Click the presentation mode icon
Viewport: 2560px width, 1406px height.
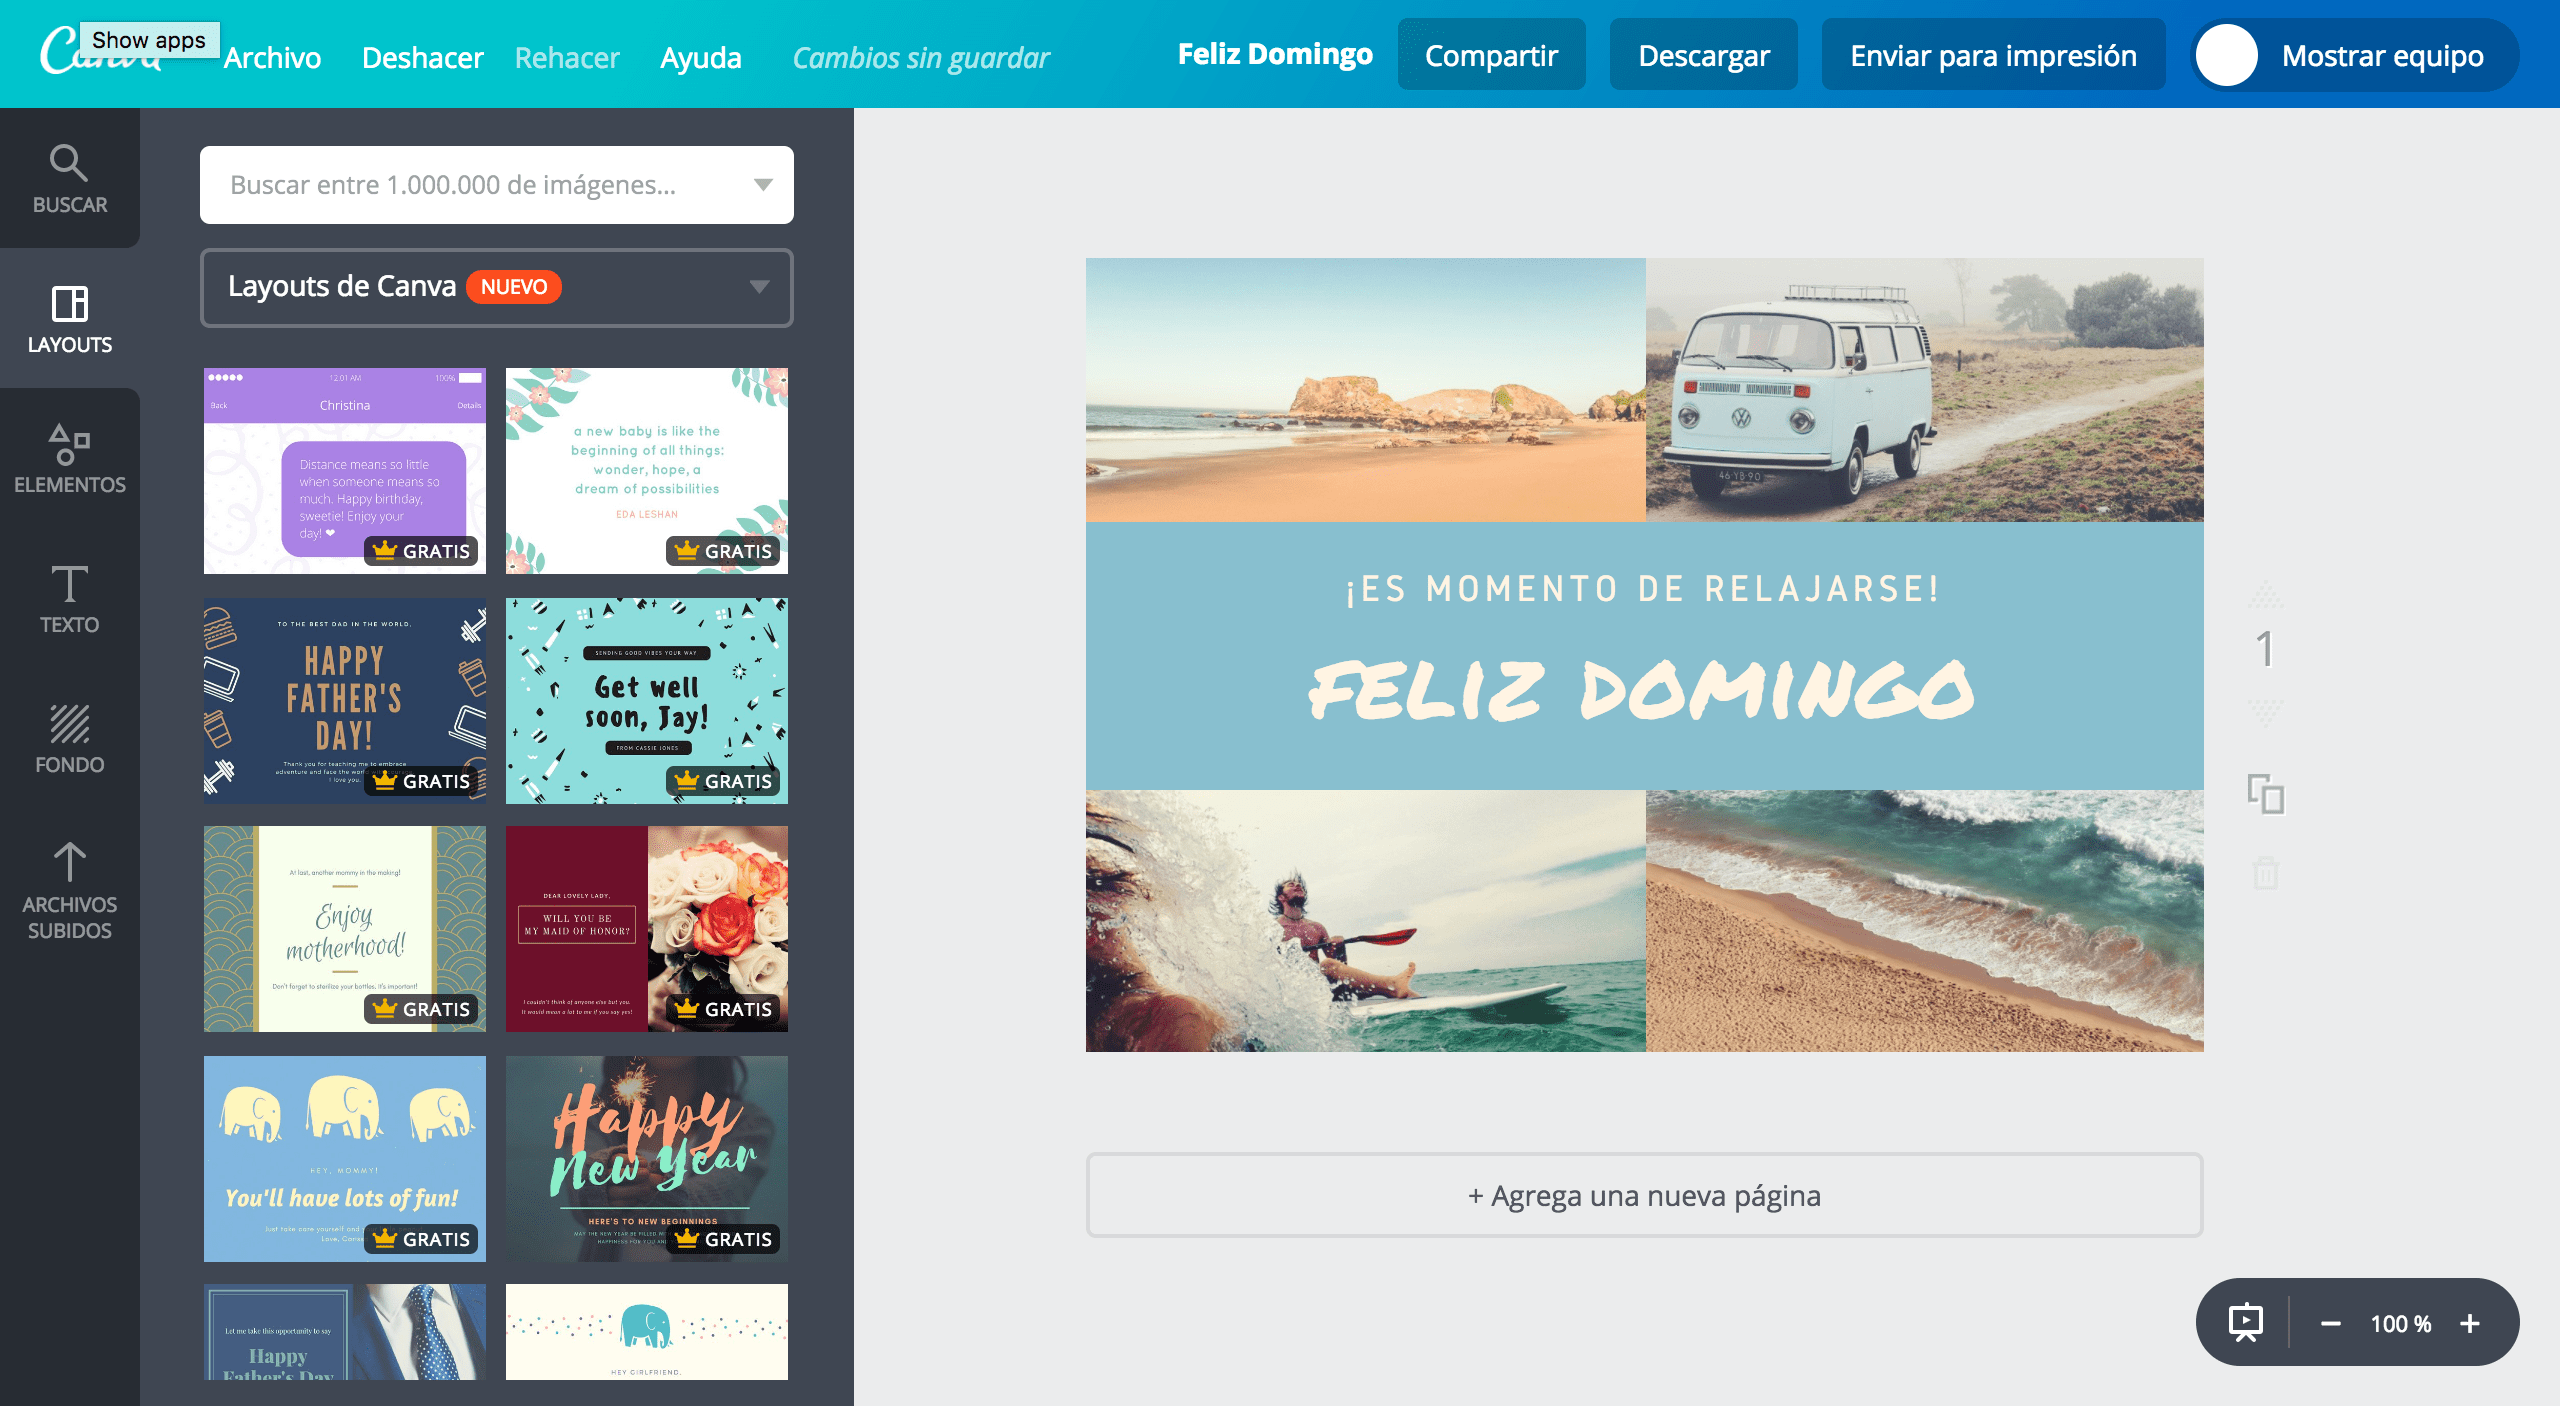click(2246, 1322)
